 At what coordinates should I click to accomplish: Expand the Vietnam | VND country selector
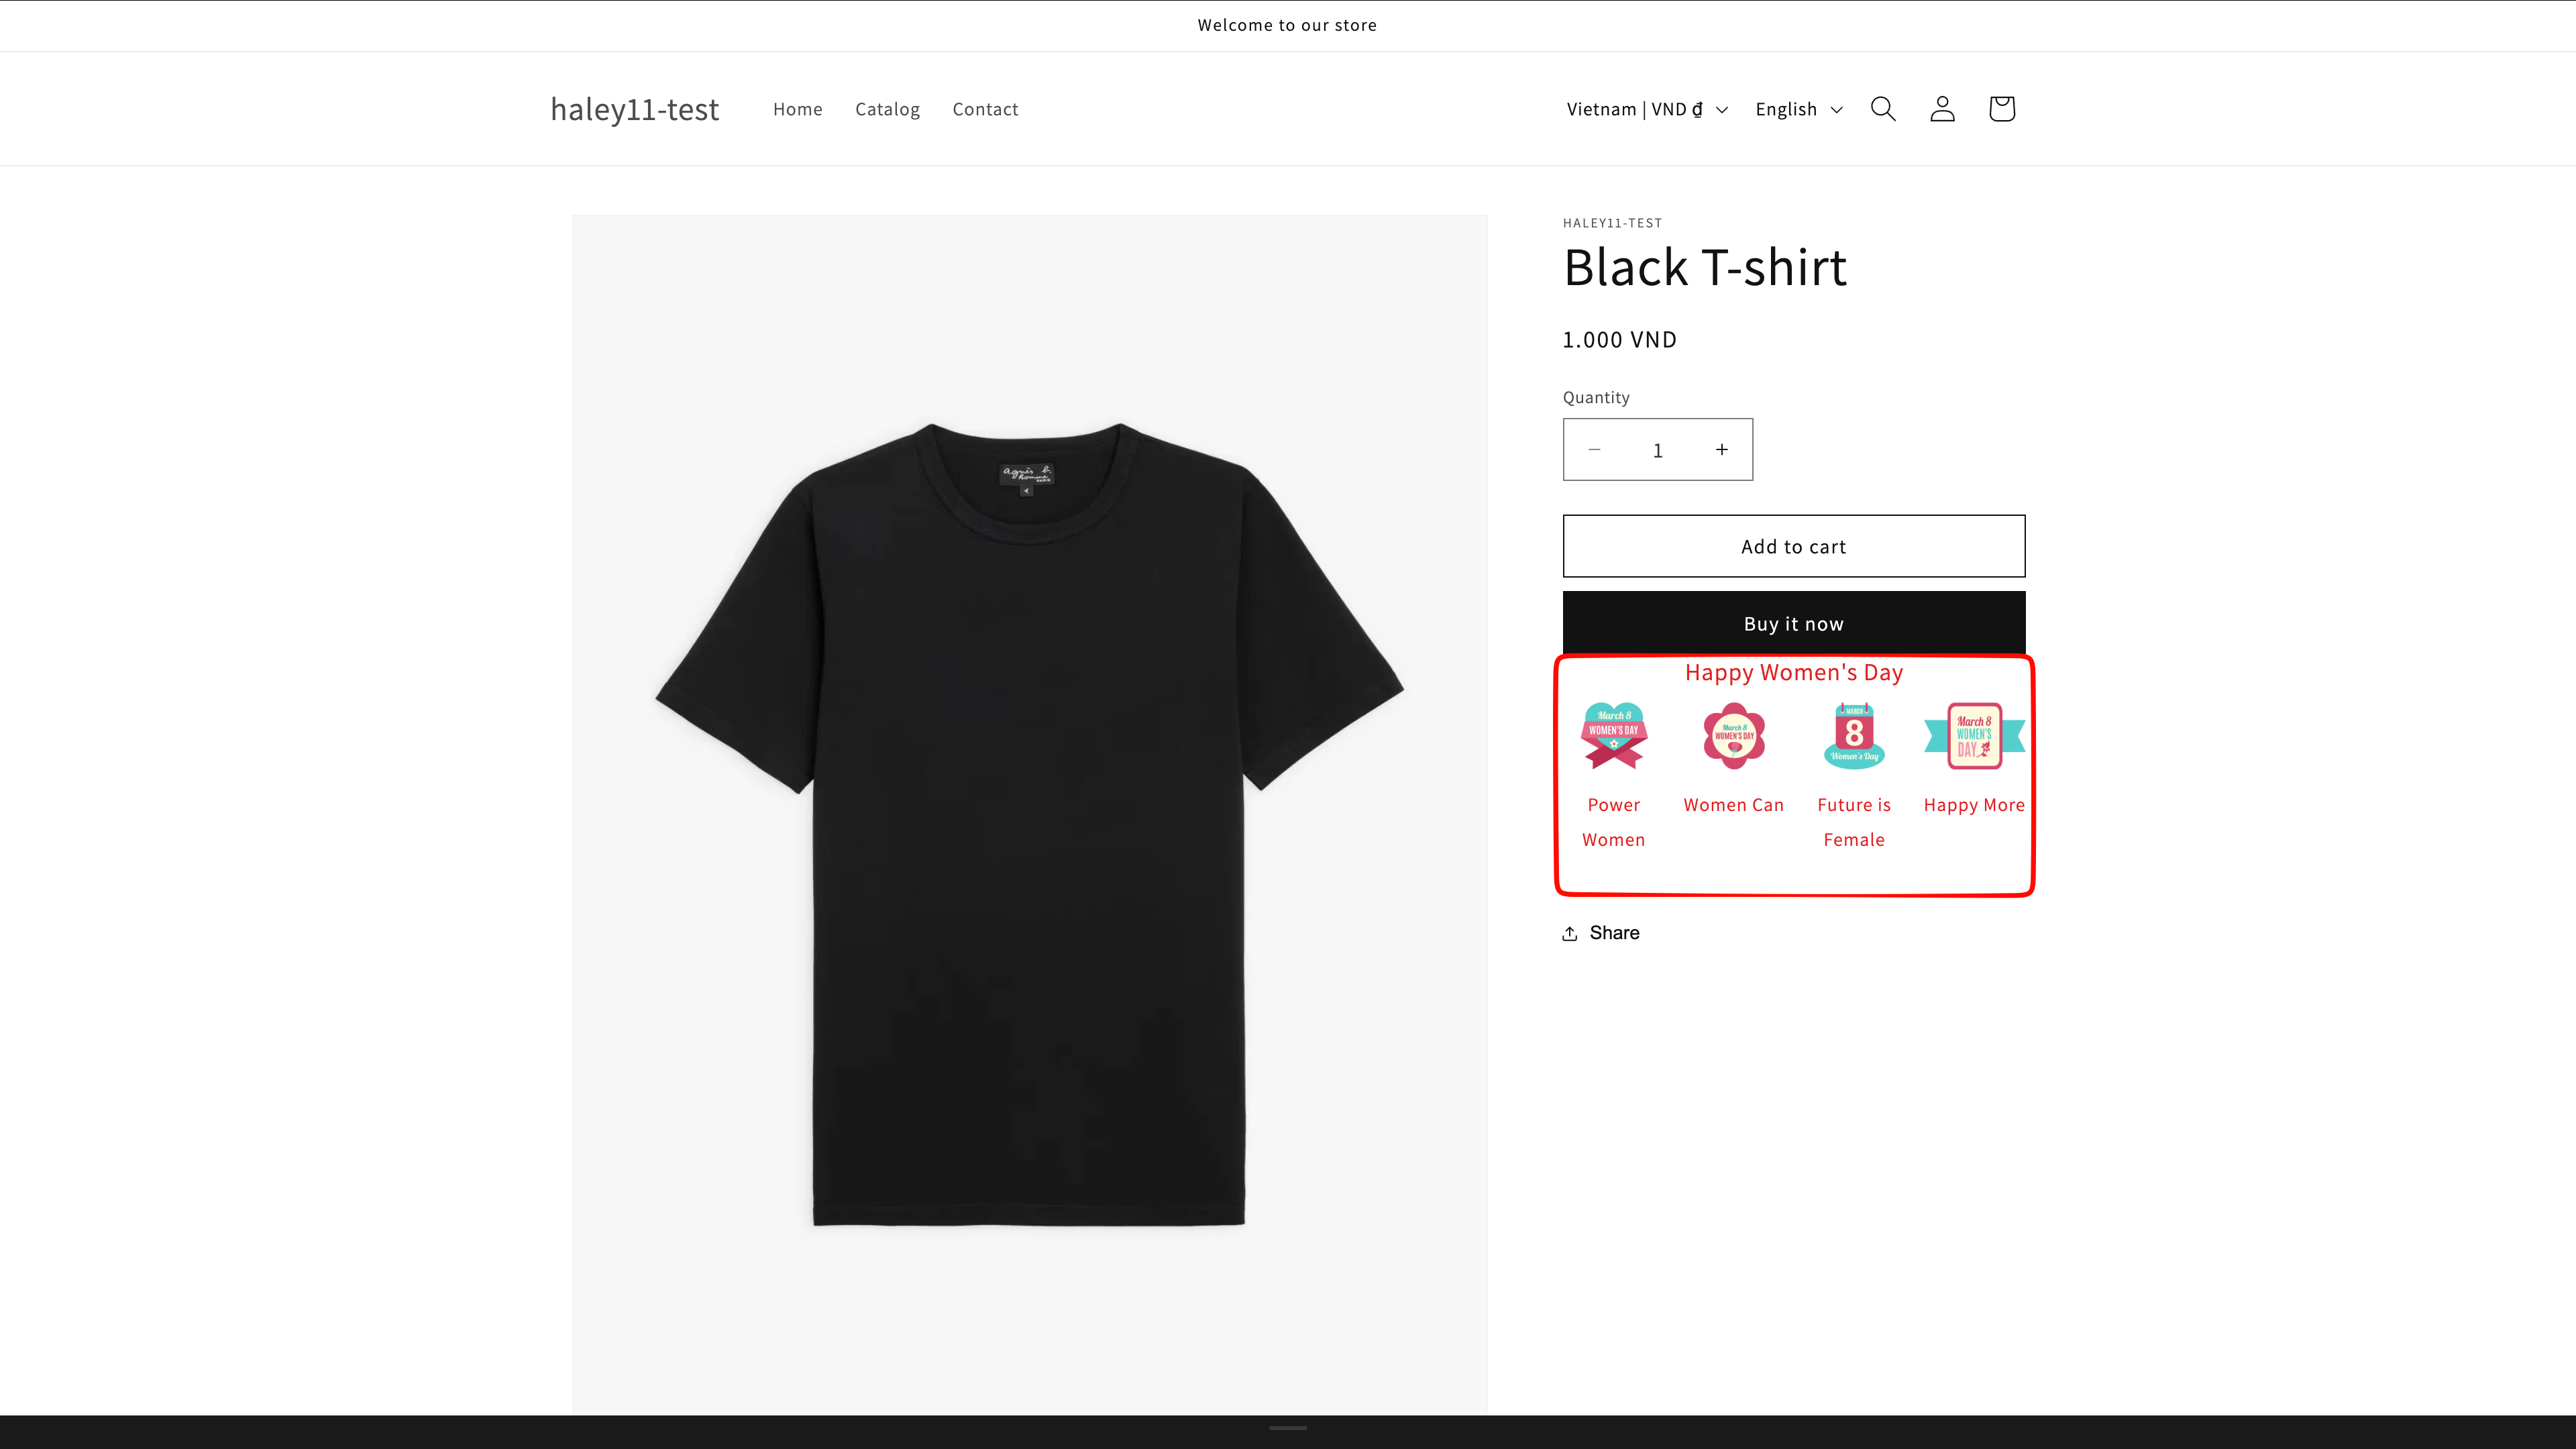point(1647,109)
